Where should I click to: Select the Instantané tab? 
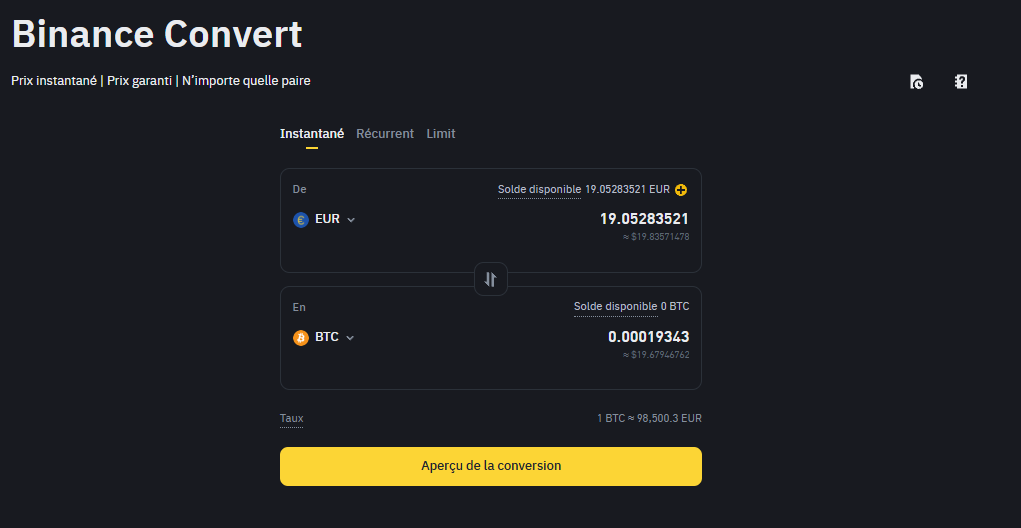click(x=312, y=134)
